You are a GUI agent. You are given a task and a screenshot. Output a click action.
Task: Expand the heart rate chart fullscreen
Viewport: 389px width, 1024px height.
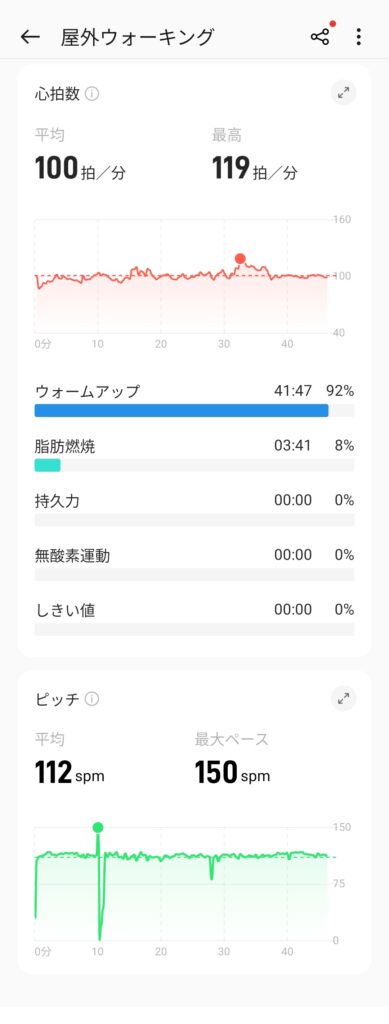pyautogui.click(x=343, y=94)
